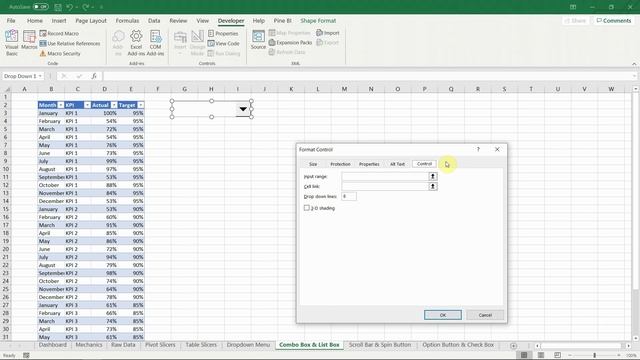Open the Data ribbon tab

click(x=154, y=20)
